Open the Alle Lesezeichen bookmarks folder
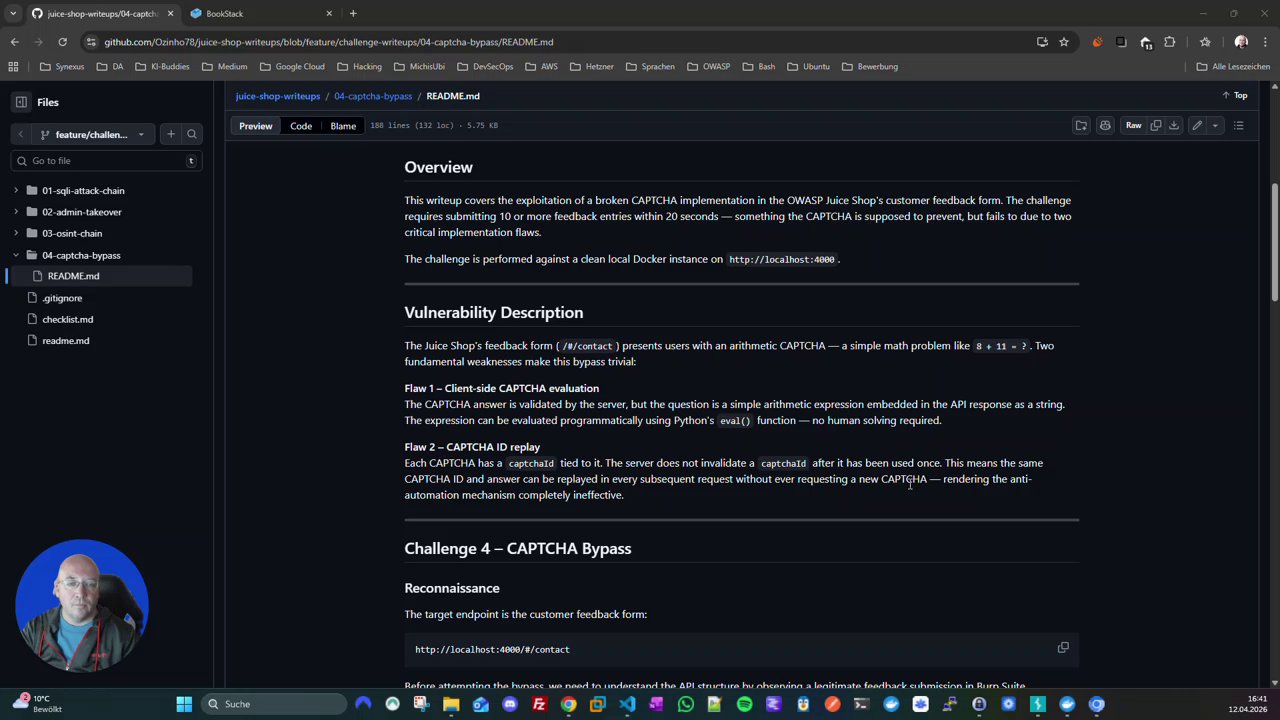 1233,66
